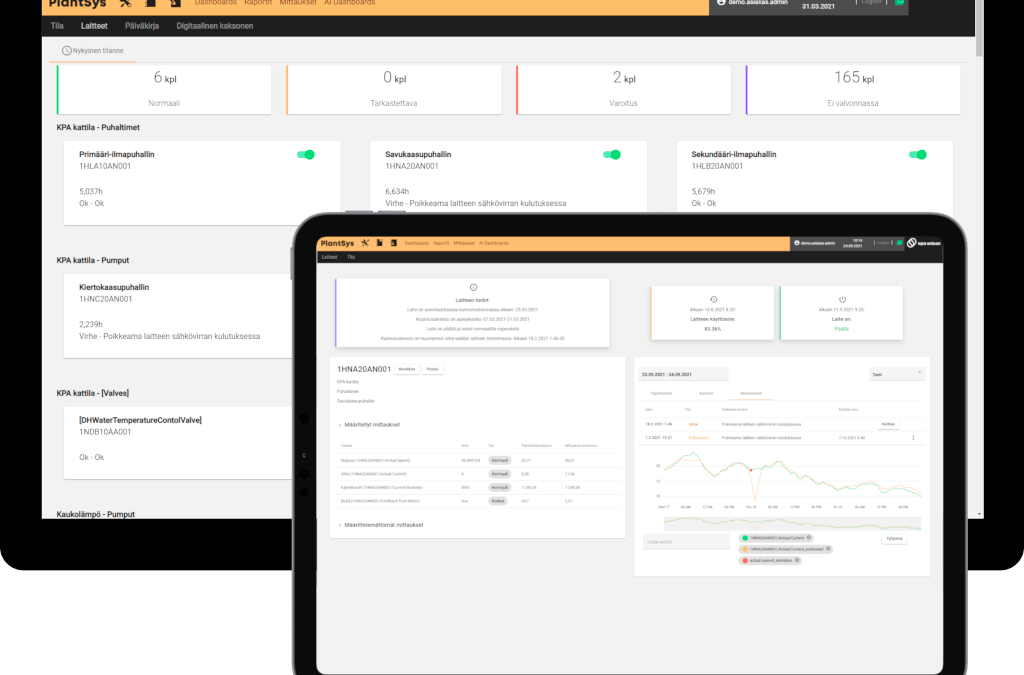Click the history icon on Laitteen käyttöaste card
1024x675 pixels.
coord(713,300)
